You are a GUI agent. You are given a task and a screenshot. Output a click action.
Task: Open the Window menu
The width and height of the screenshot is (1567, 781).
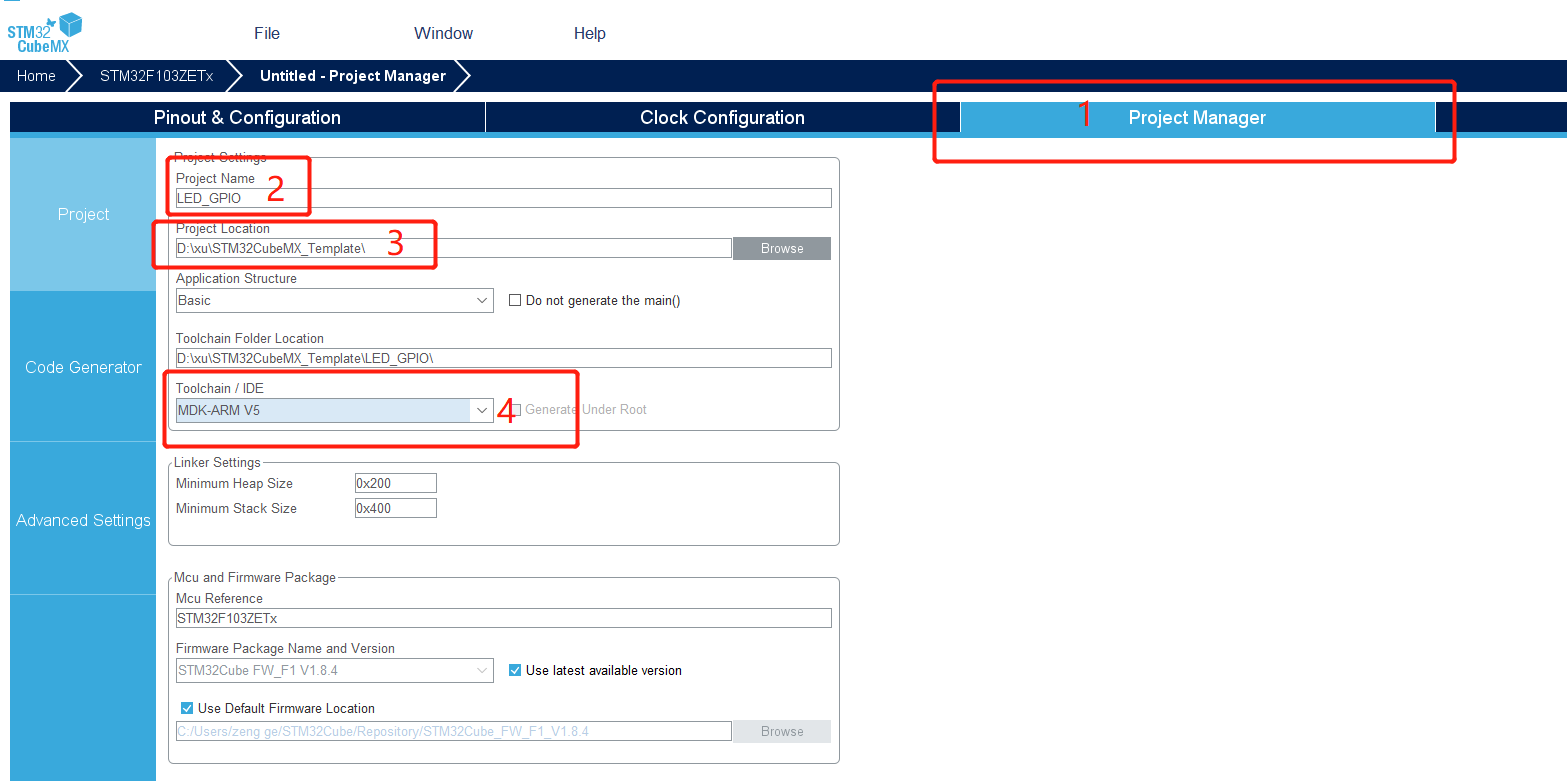[443, 33]
